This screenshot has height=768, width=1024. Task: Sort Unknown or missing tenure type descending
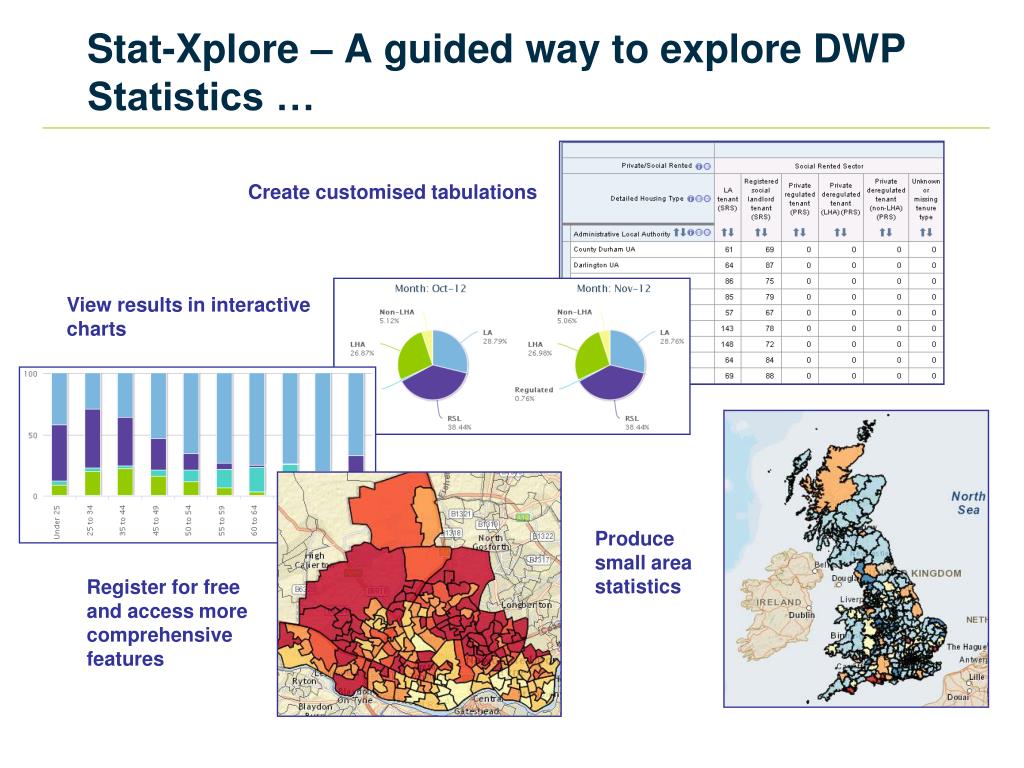[x=929, y=232]
